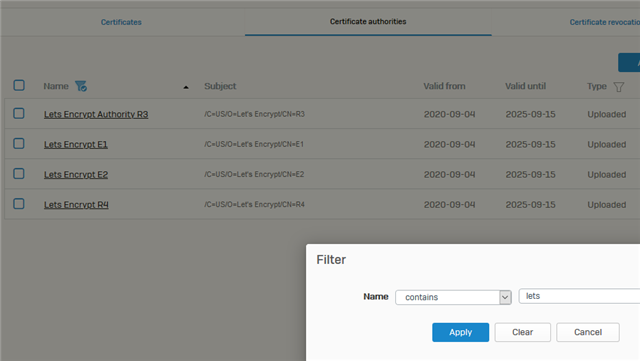Viewport: 640px width, 361px height.
Task: Open the Lets Encrypt R4 certificate link
Action: click(x=76, y=205)
